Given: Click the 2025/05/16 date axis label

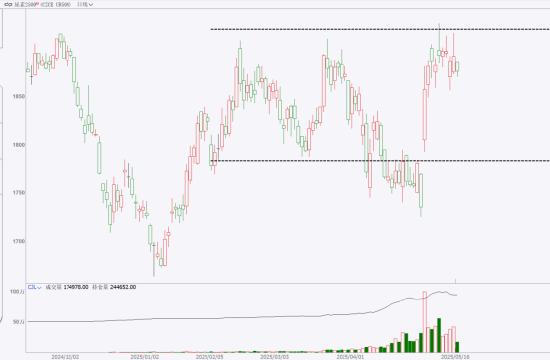Looking at the screenshot, I should 455,356.
